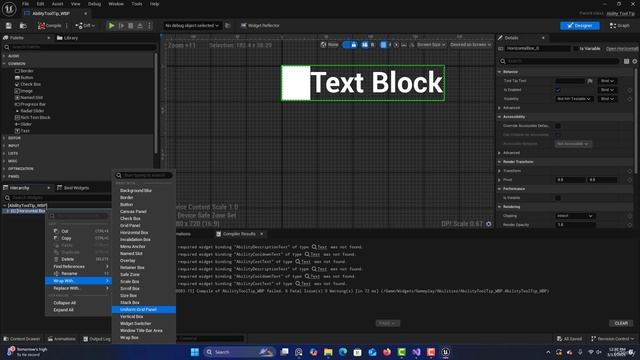640x360 pixels.
Task: Collapse the Behavior section
Action: point(500,72)
